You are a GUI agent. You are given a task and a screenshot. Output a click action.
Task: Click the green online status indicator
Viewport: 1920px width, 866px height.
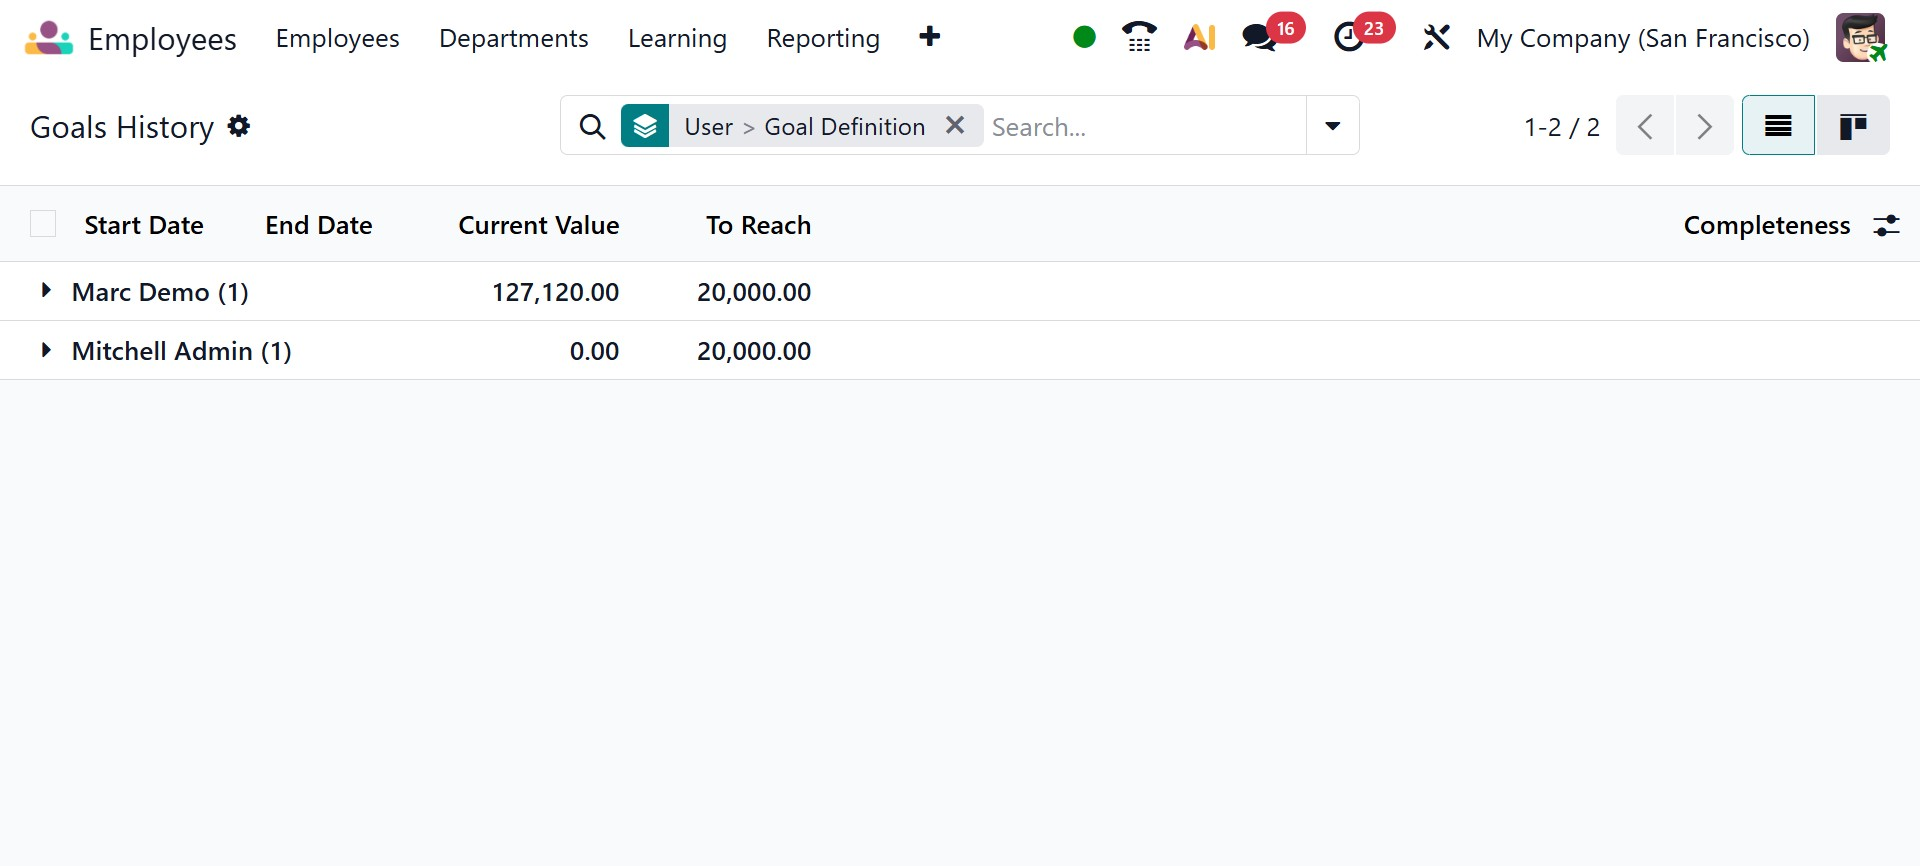(x=1084, y=38)
